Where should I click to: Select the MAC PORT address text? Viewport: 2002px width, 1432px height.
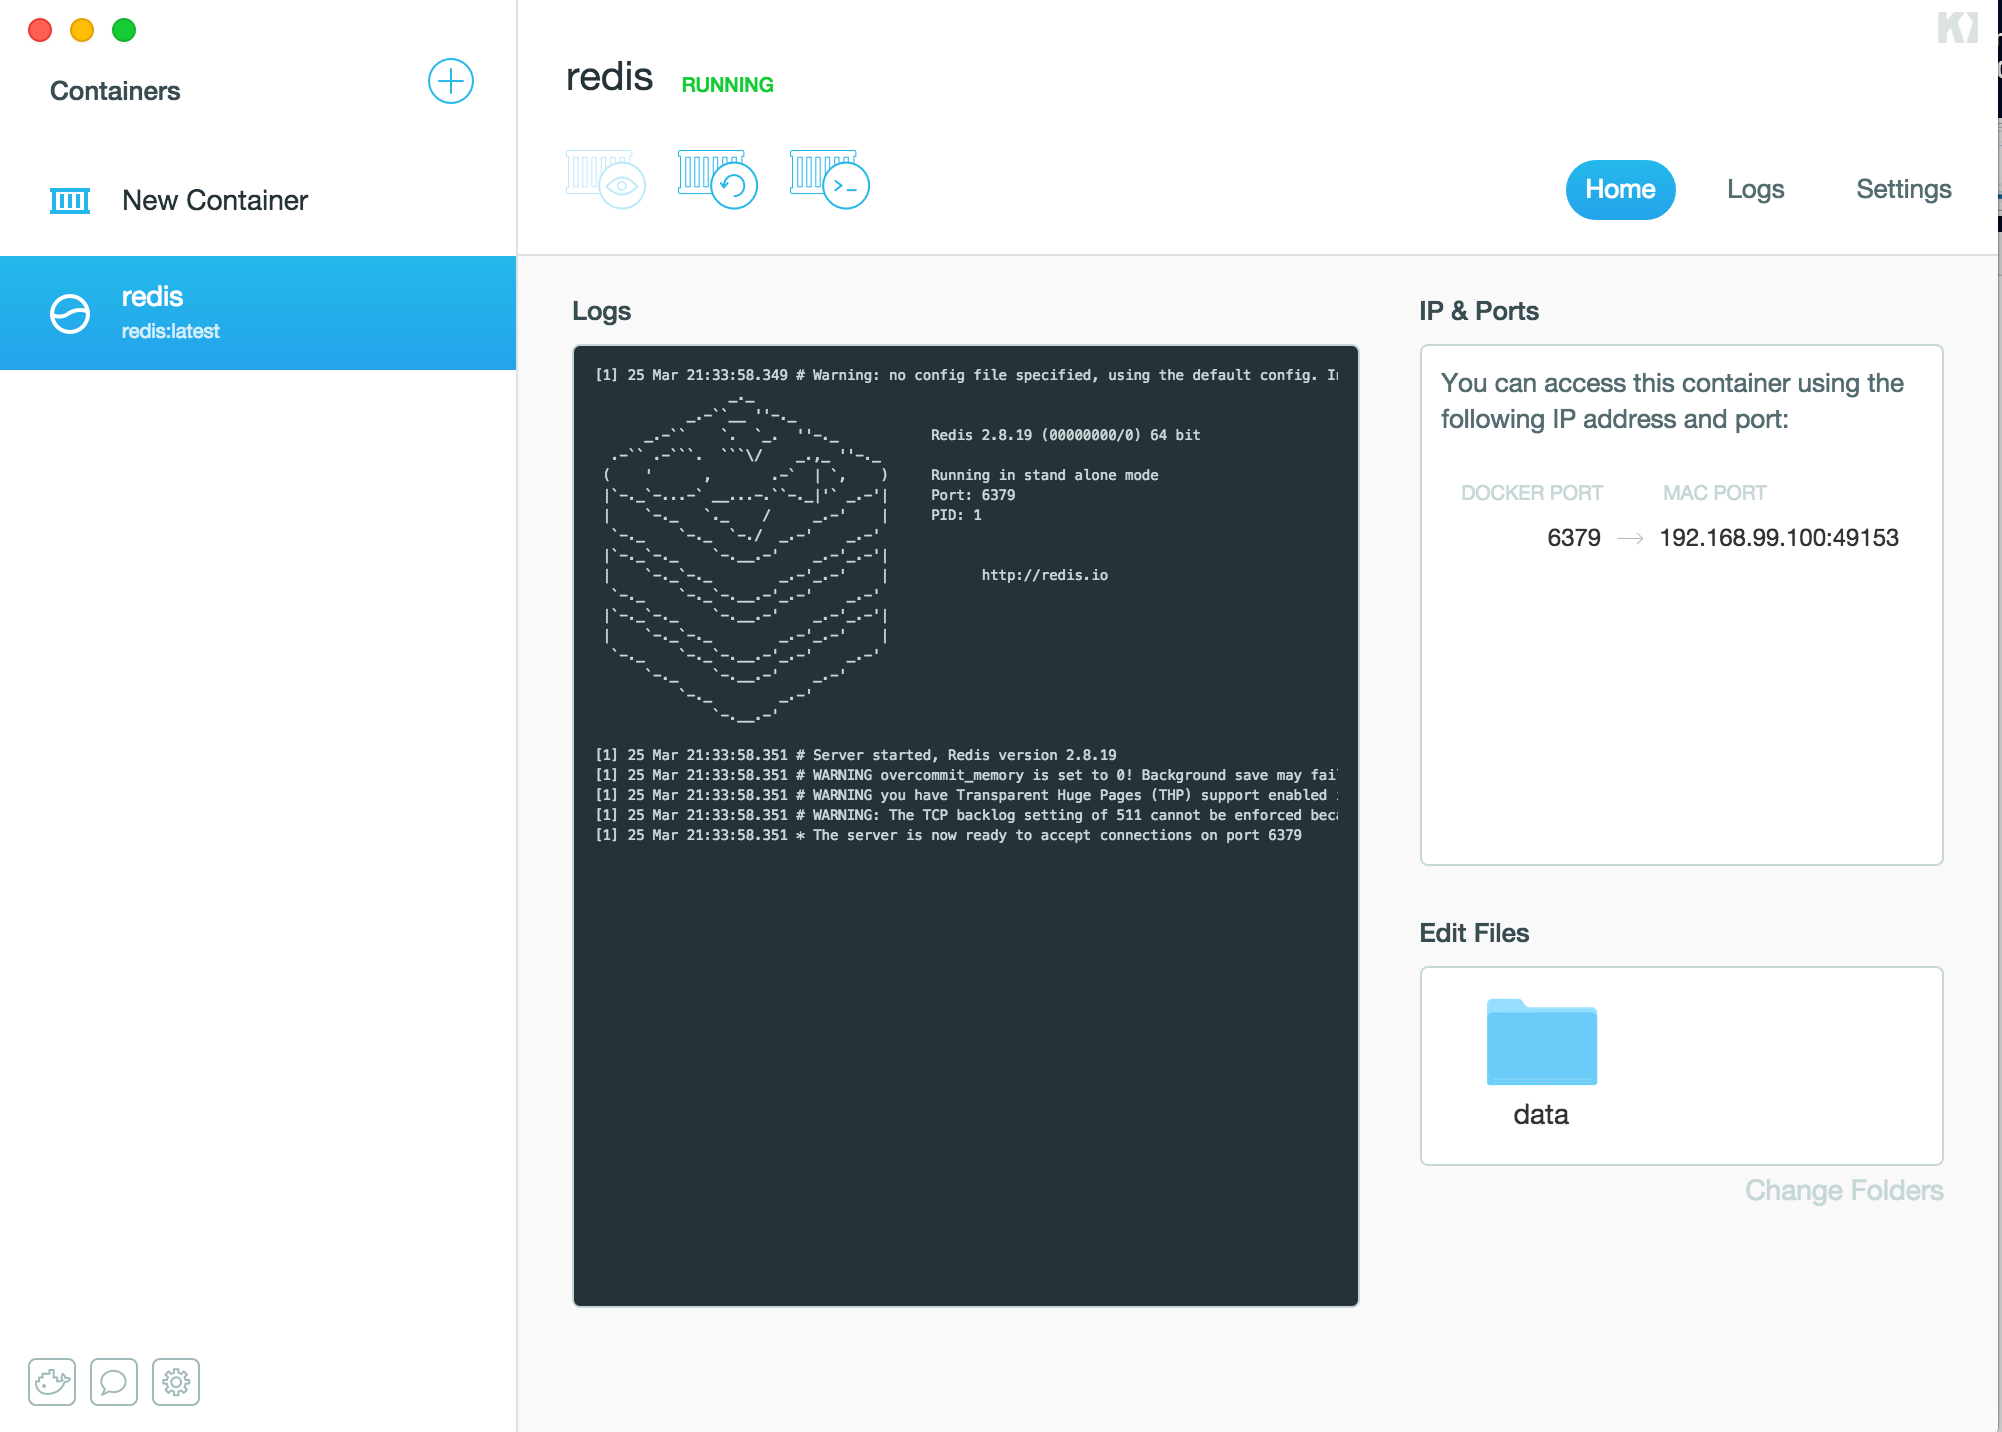coord(1780,538)
